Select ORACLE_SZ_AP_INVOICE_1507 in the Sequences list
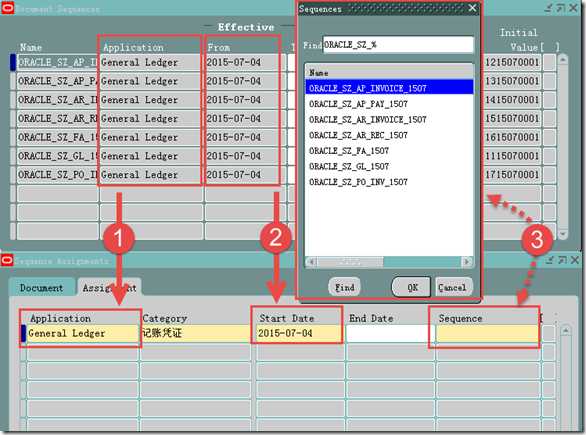Viewport: 586px width, 435px height. (x=389, y=88)
